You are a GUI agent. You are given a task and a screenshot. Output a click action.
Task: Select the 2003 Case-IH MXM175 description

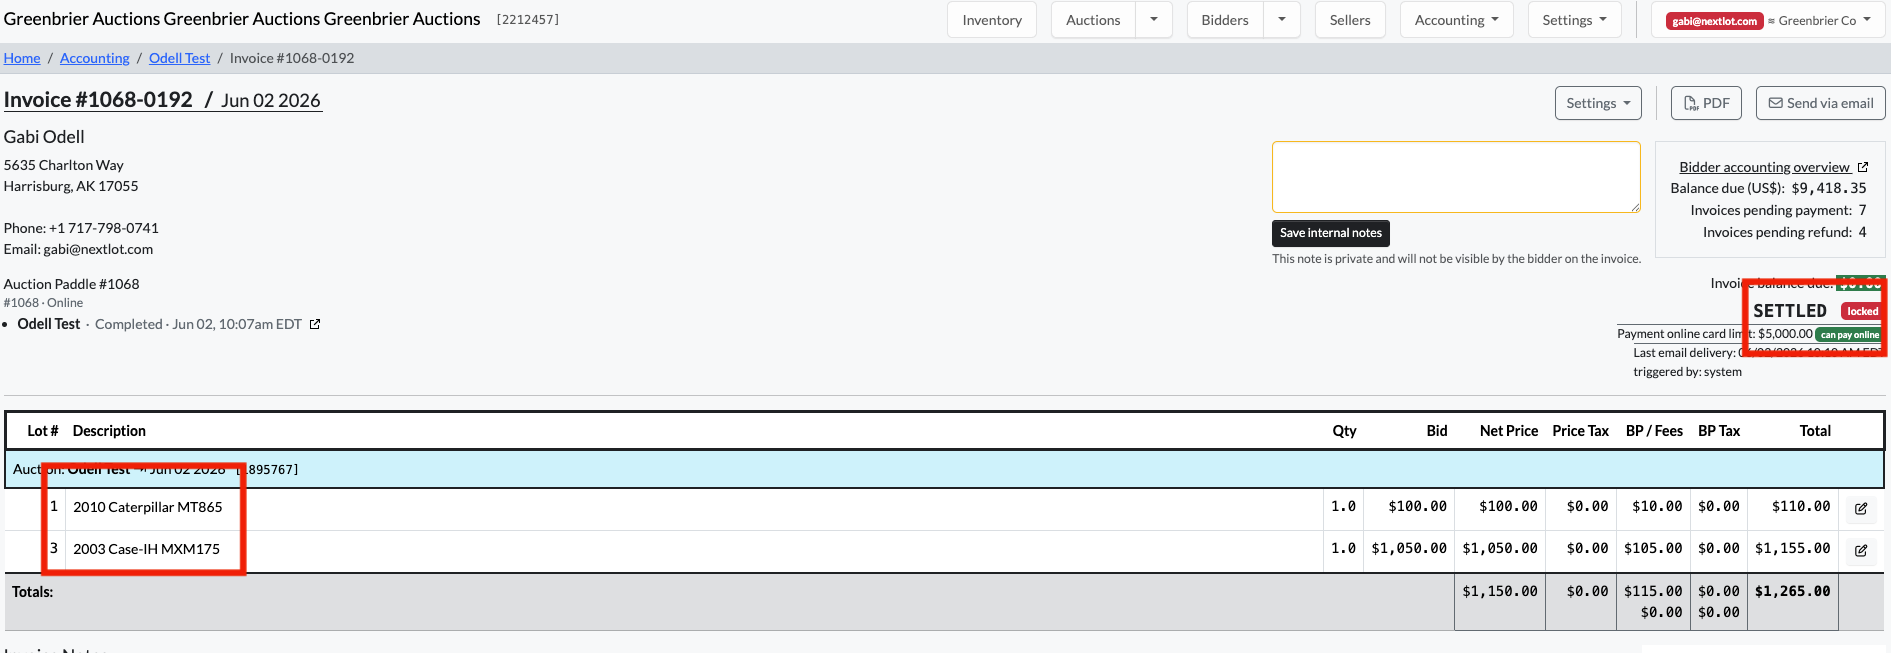pyautogui.click(x=147, y=549)
